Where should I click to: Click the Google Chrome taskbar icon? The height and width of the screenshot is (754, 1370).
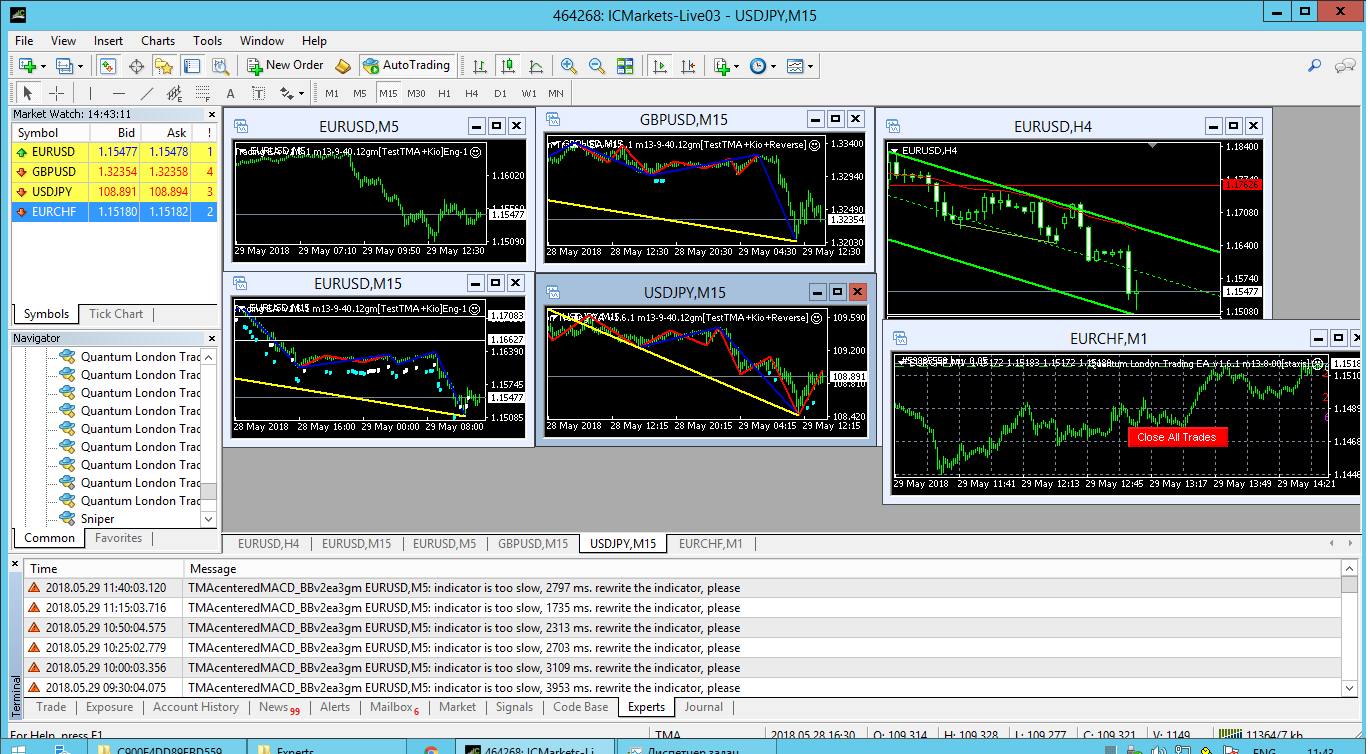pyautogui.click(x=430, y=750)
